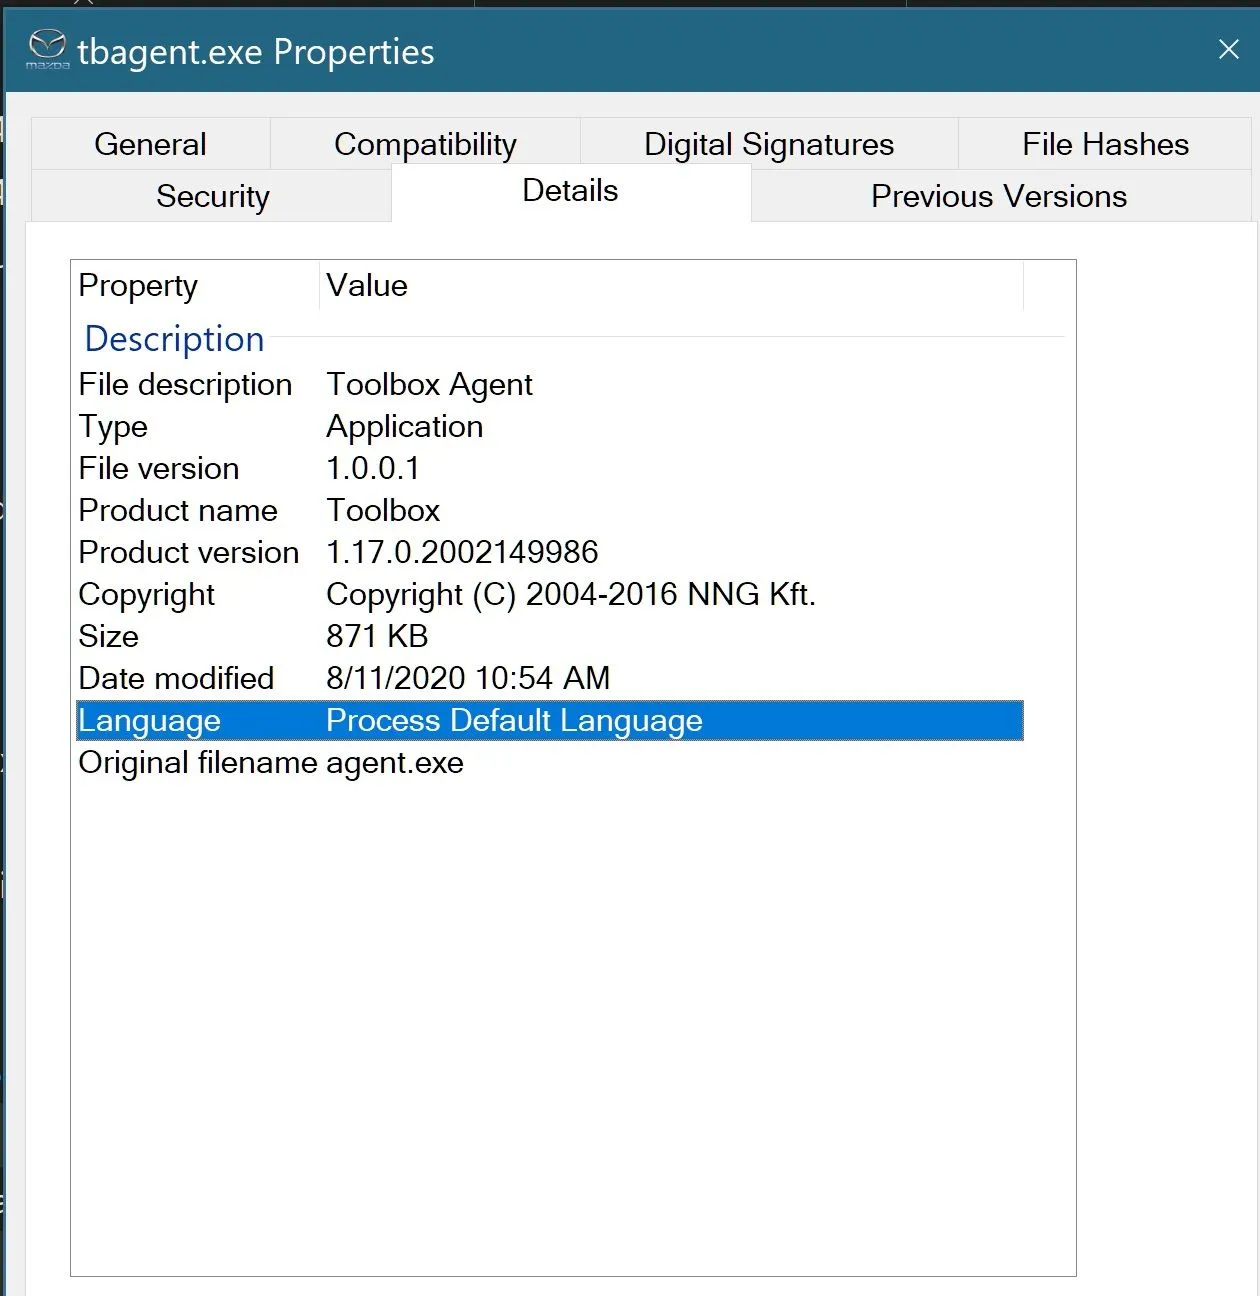The width and height of the screenshot is (1260, 1296).
Task: Select the Type property row
Action: point(113,427)
